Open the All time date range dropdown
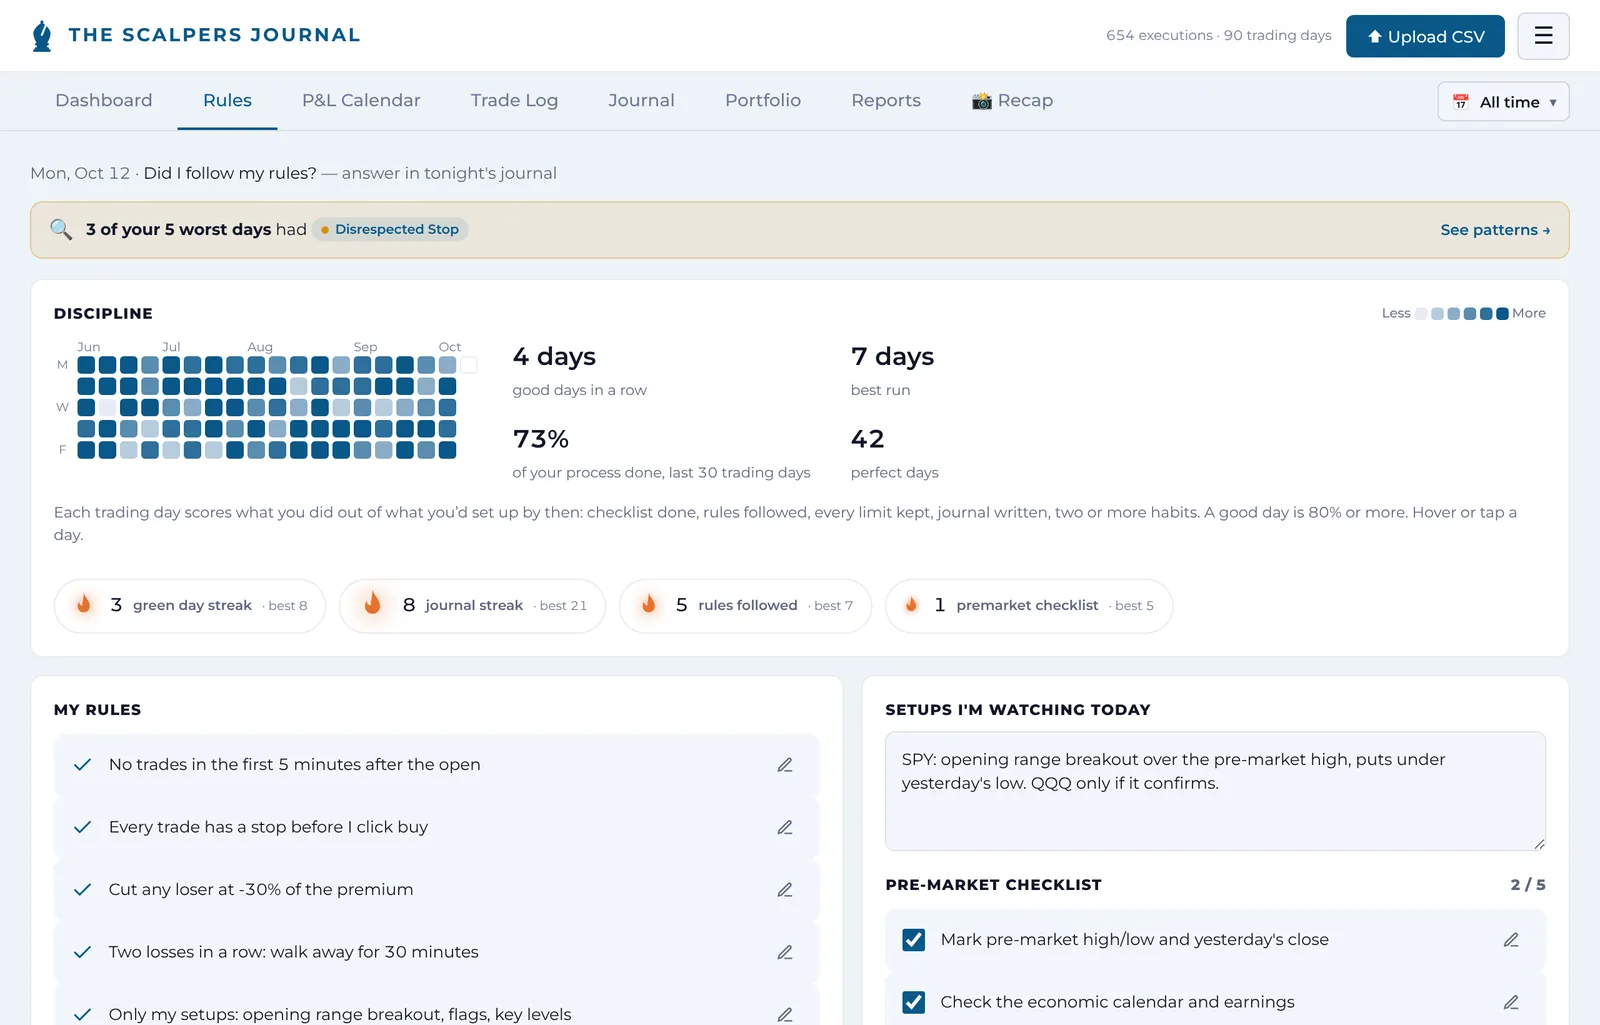This screenshot has width=1600, height=1025. [1503, 102]
